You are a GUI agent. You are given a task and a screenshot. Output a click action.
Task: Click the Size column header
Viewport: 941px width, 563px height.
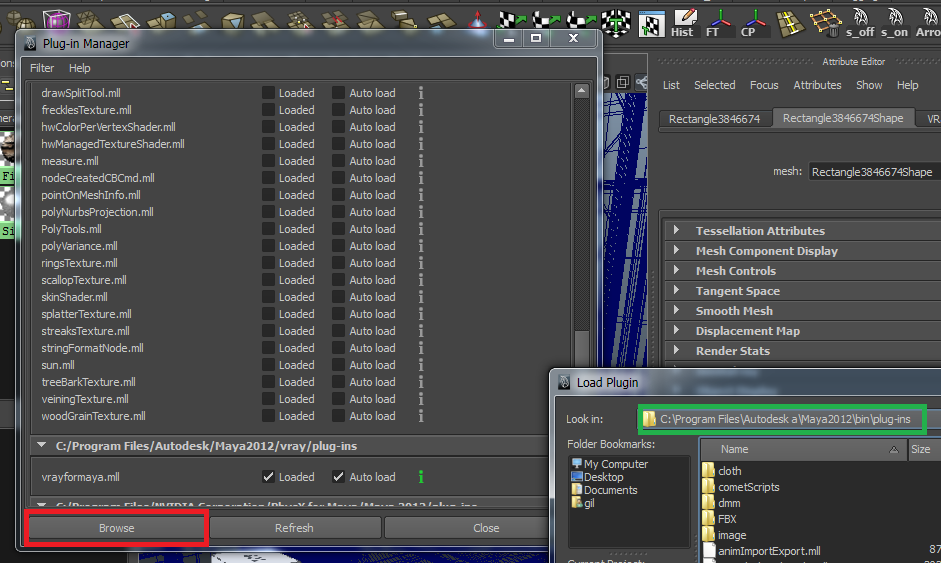click(x=924, y=449)
